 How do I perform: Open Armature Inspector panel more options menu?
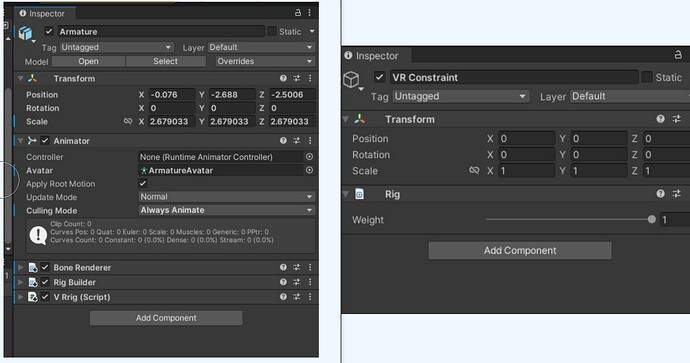click(x=309, y=13)
